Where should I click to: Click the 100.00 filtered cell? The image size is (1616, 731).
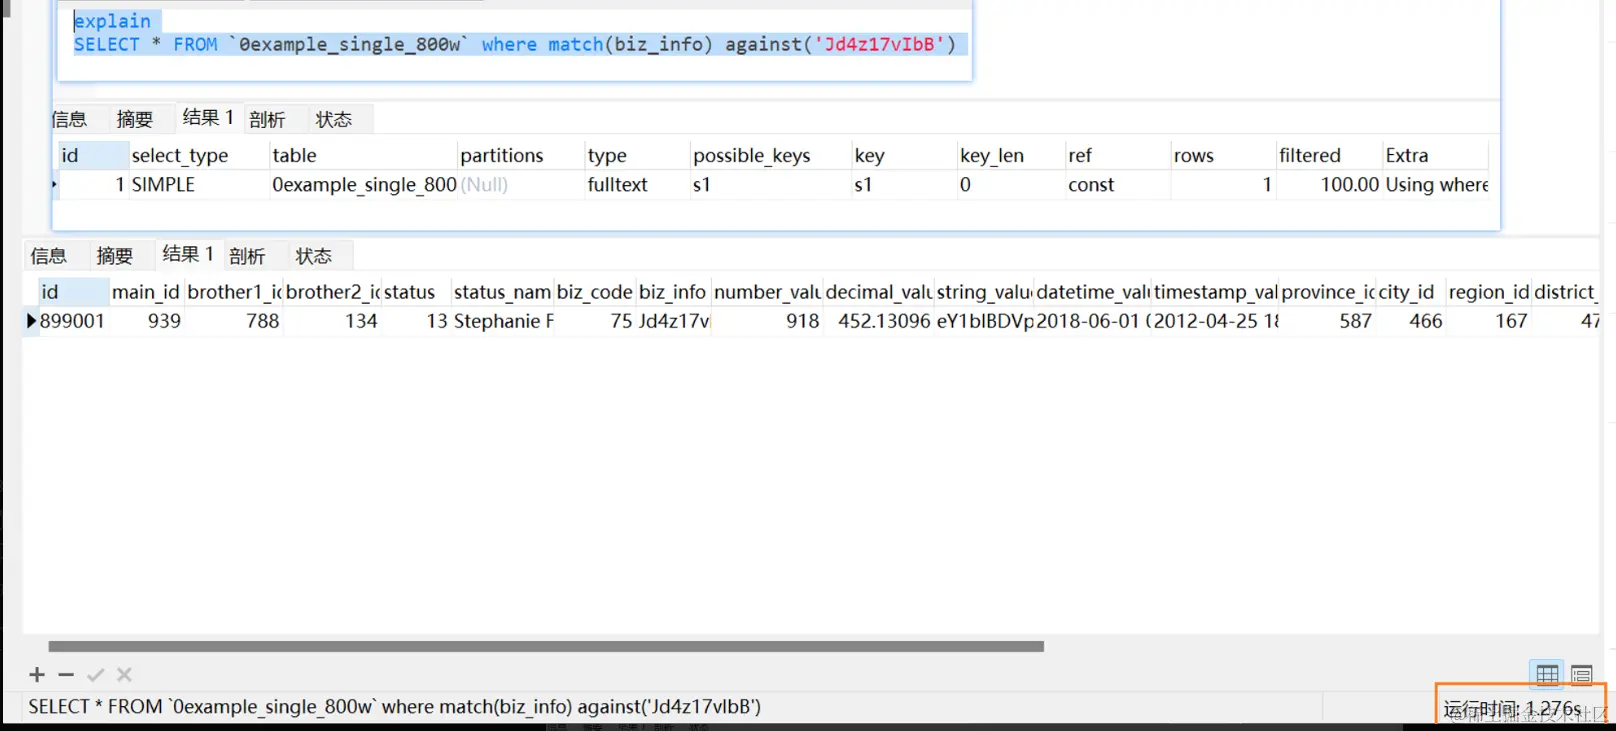(1329, 185)
